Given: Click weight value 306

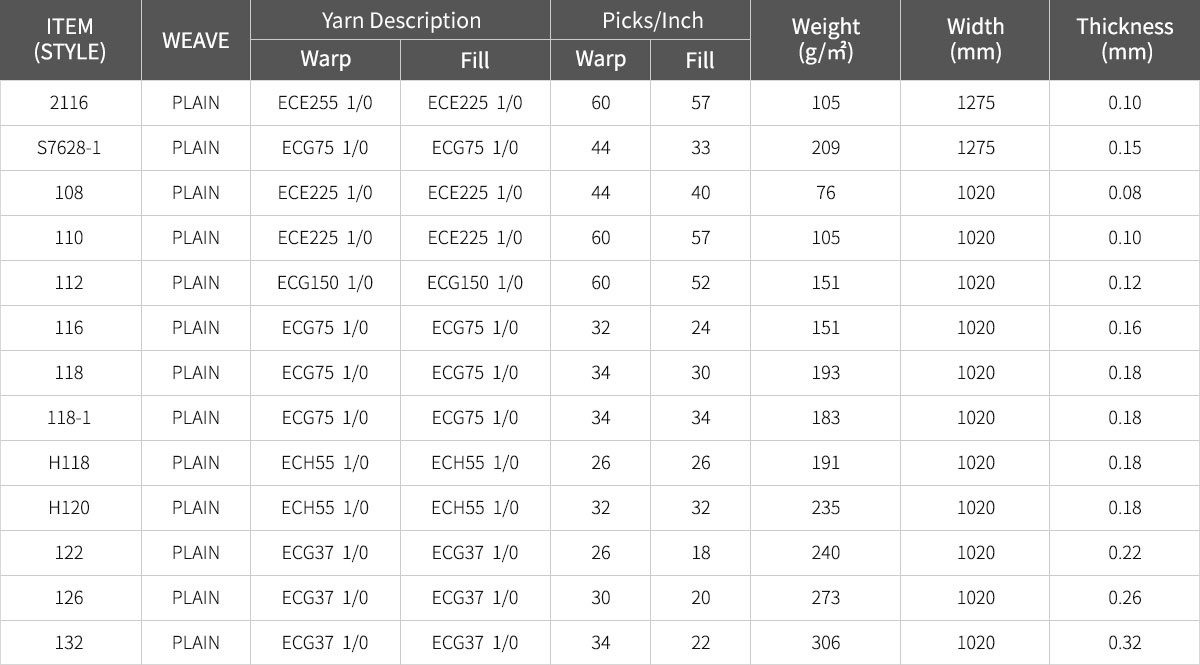Looking at the screenshot, I should click(825, 643).
